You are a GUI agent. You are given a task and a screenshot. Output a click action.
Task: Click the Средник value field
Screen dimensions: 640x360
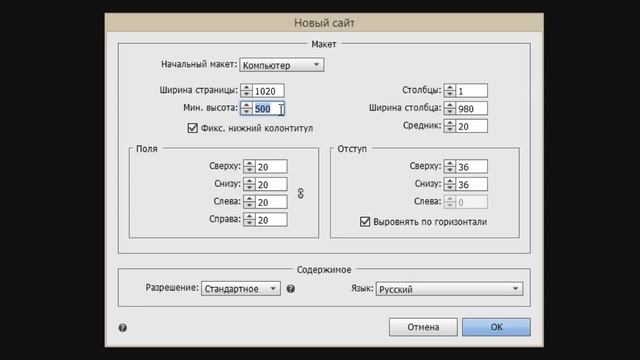[x=471, y=127]
